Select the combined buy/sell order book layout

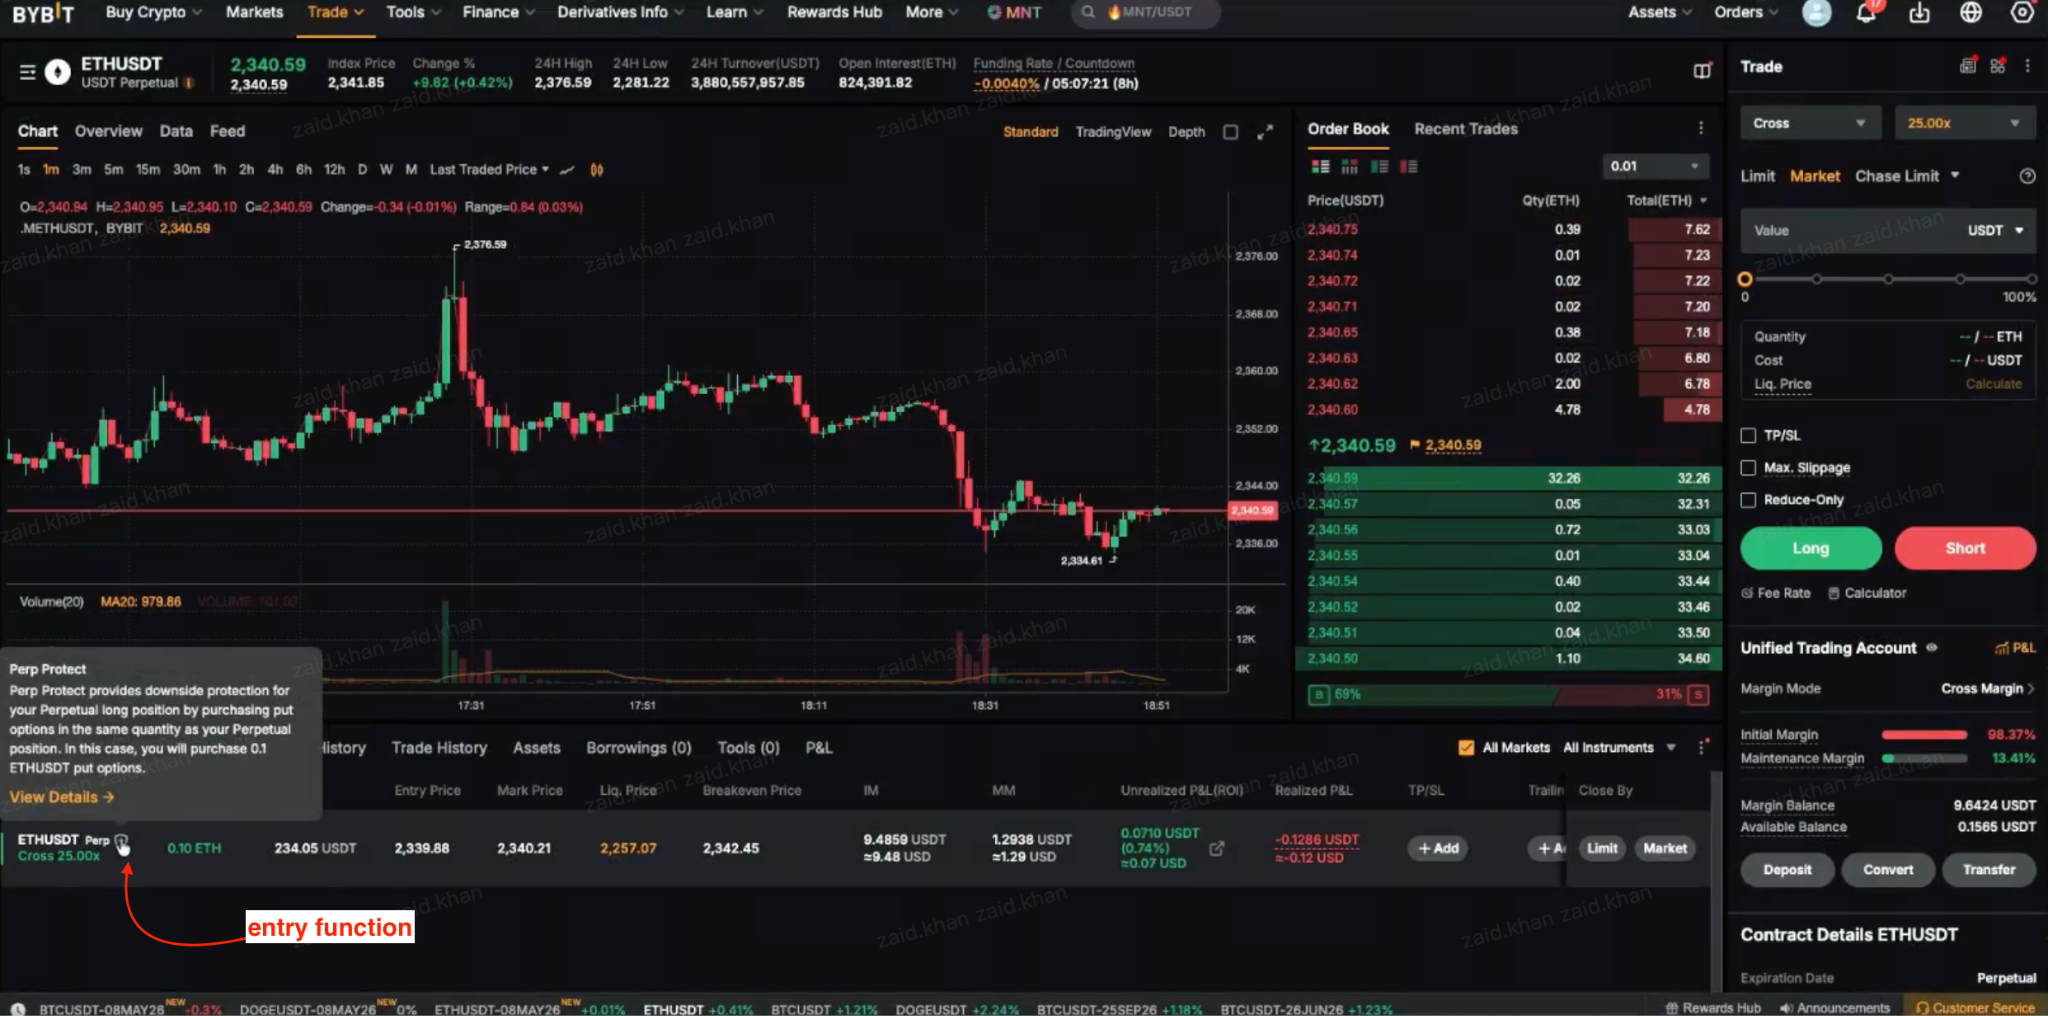[1320, 167]
